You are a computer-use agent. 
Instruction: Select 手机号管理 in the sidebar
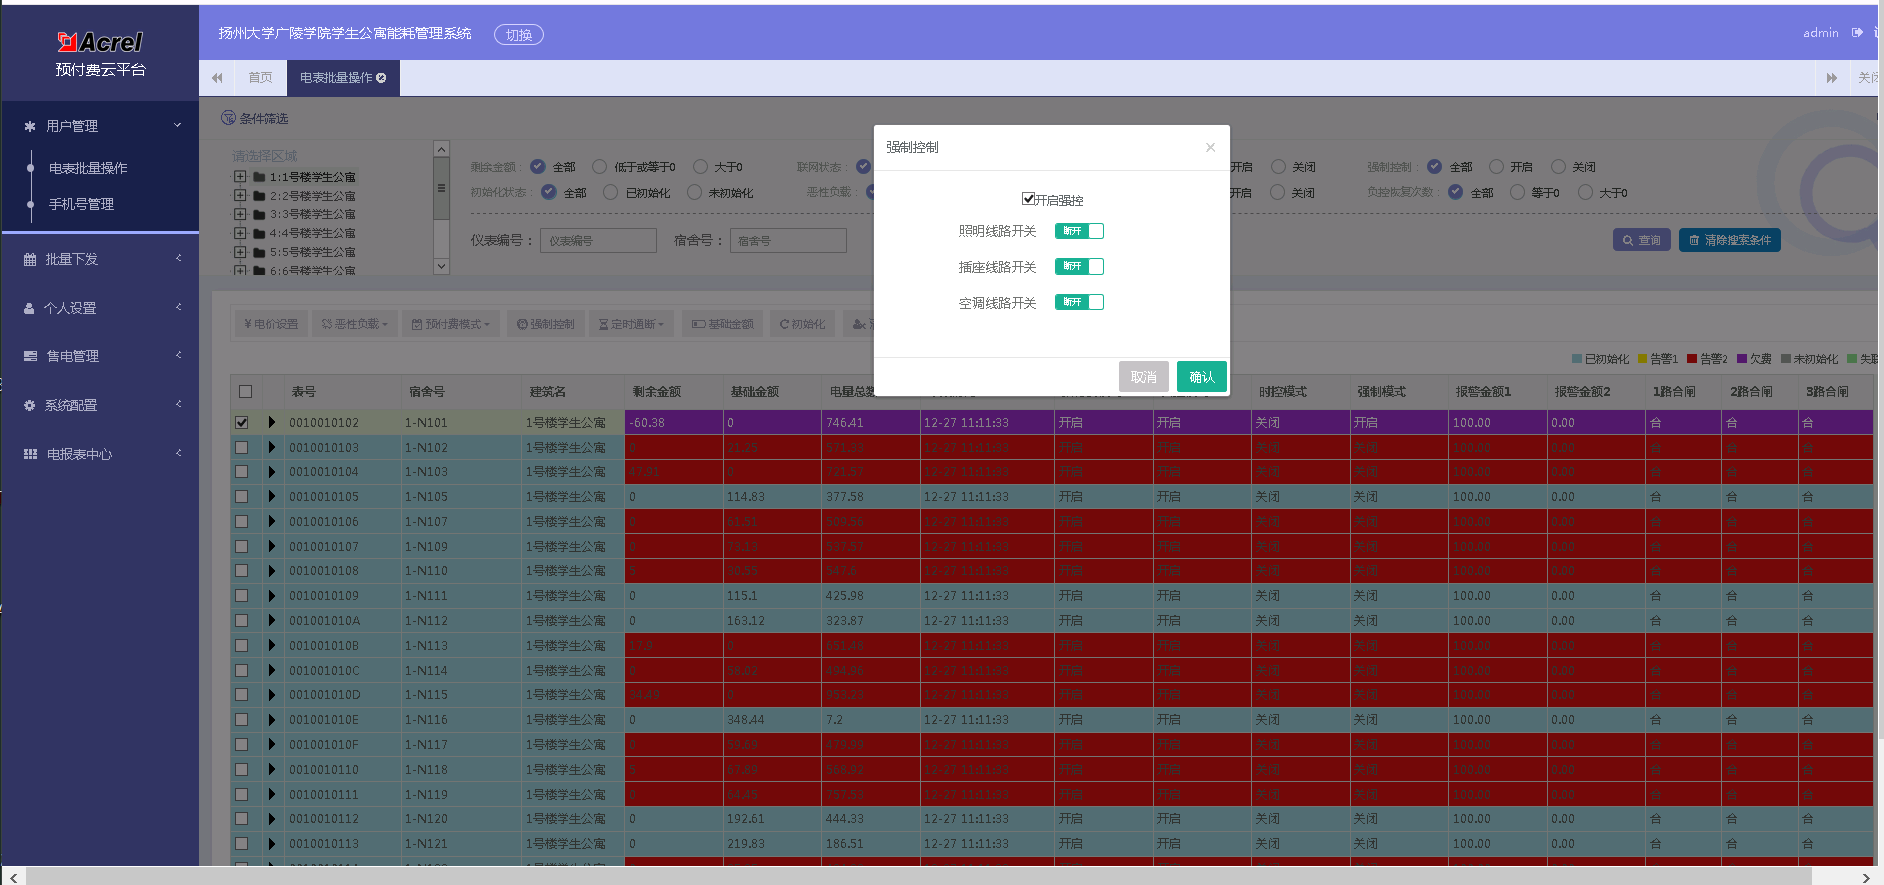click(81, 204)
